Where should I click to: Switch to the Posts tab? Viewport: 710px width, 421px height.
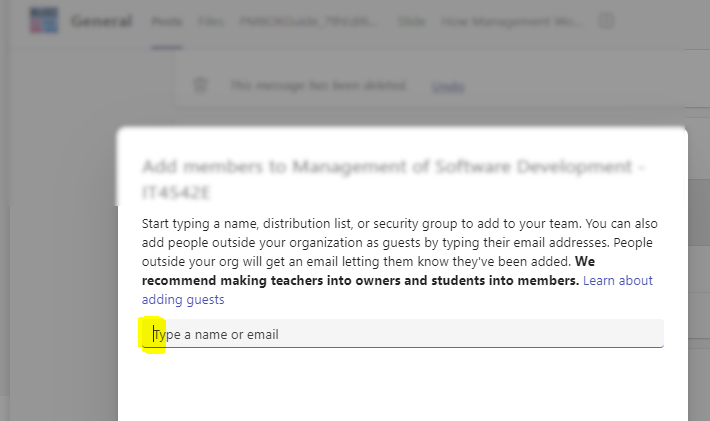(x=167, y=21)
